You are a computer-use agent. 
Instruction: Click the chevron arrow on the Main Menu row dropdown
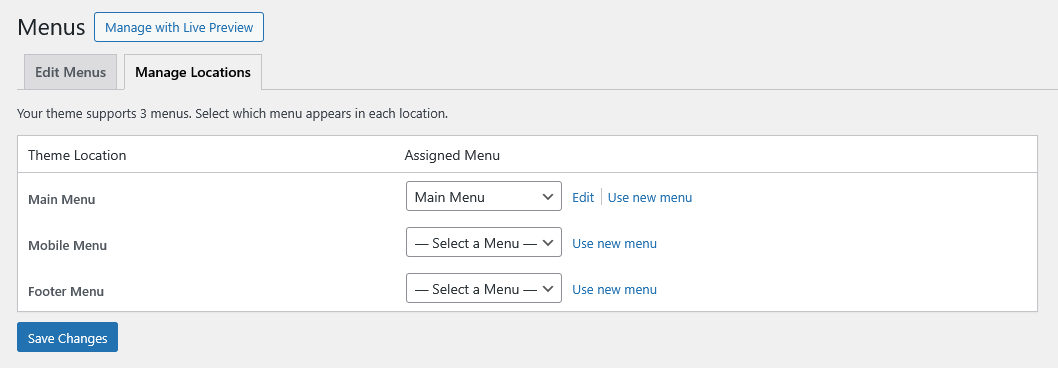tap(548, 197)
